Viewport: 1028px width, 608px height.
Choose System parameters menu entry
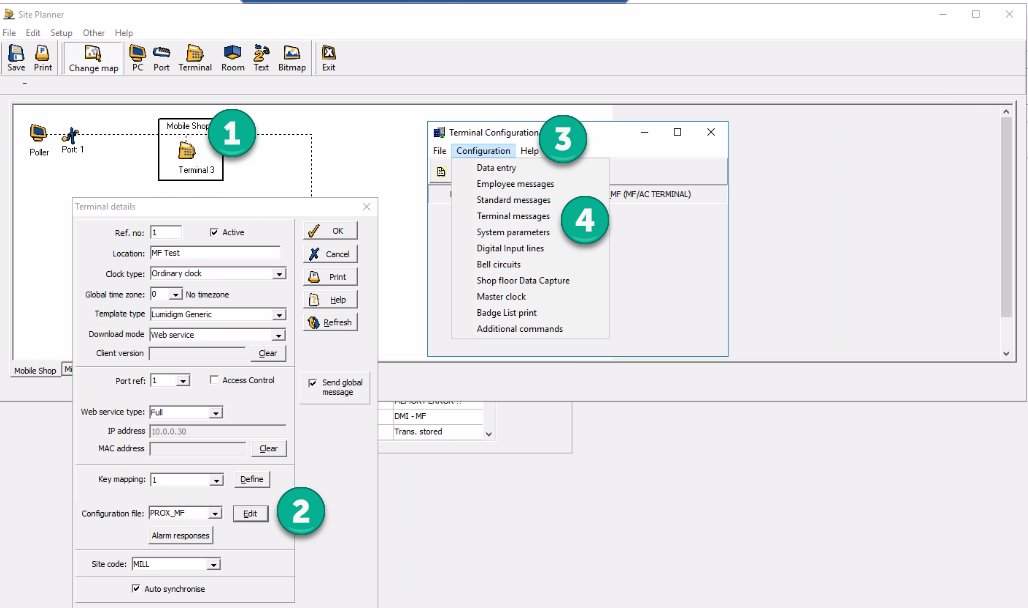click(x=513, y=232)
